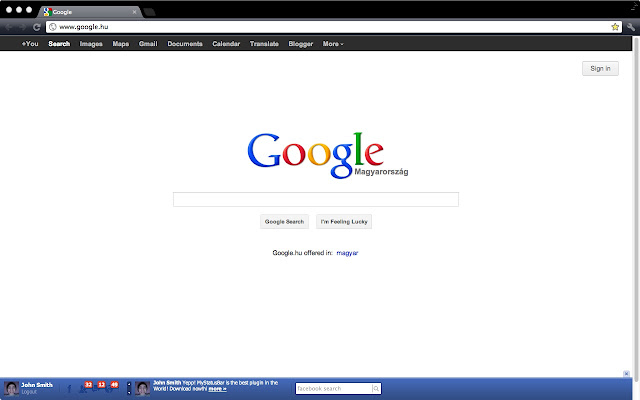Click the Logout link under John Smith

pos(29,392)
